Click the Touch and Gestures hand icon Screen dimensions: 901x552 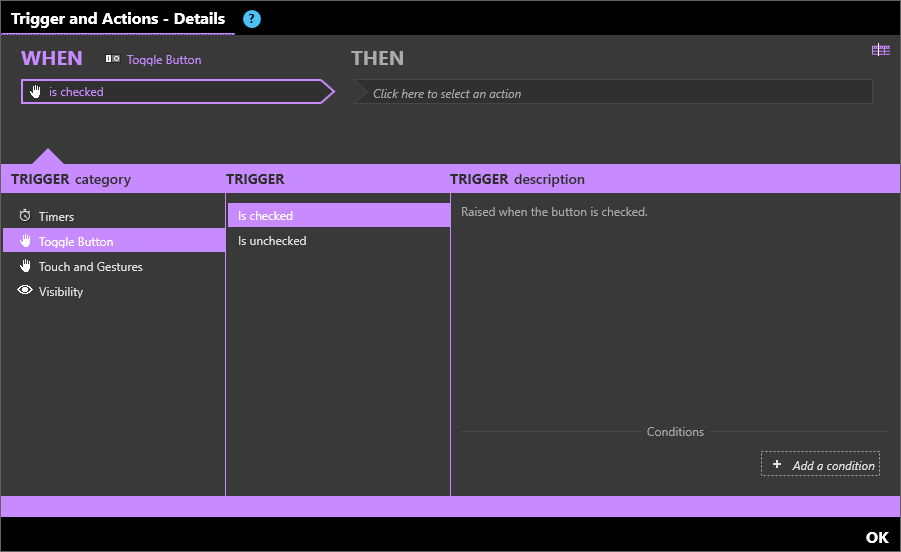25,265
